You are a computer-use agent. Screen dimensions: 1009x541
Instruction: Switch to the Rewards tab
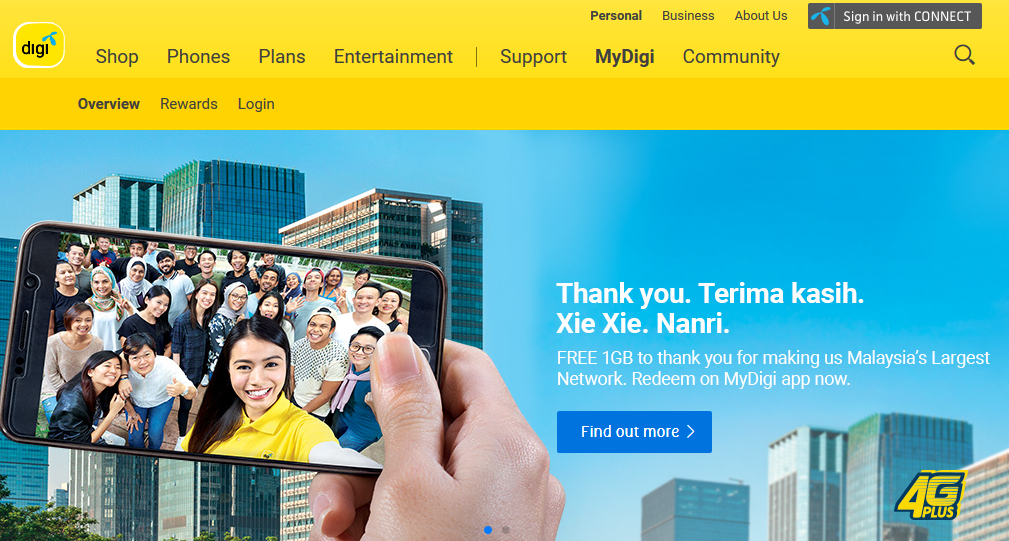point(189,104)
